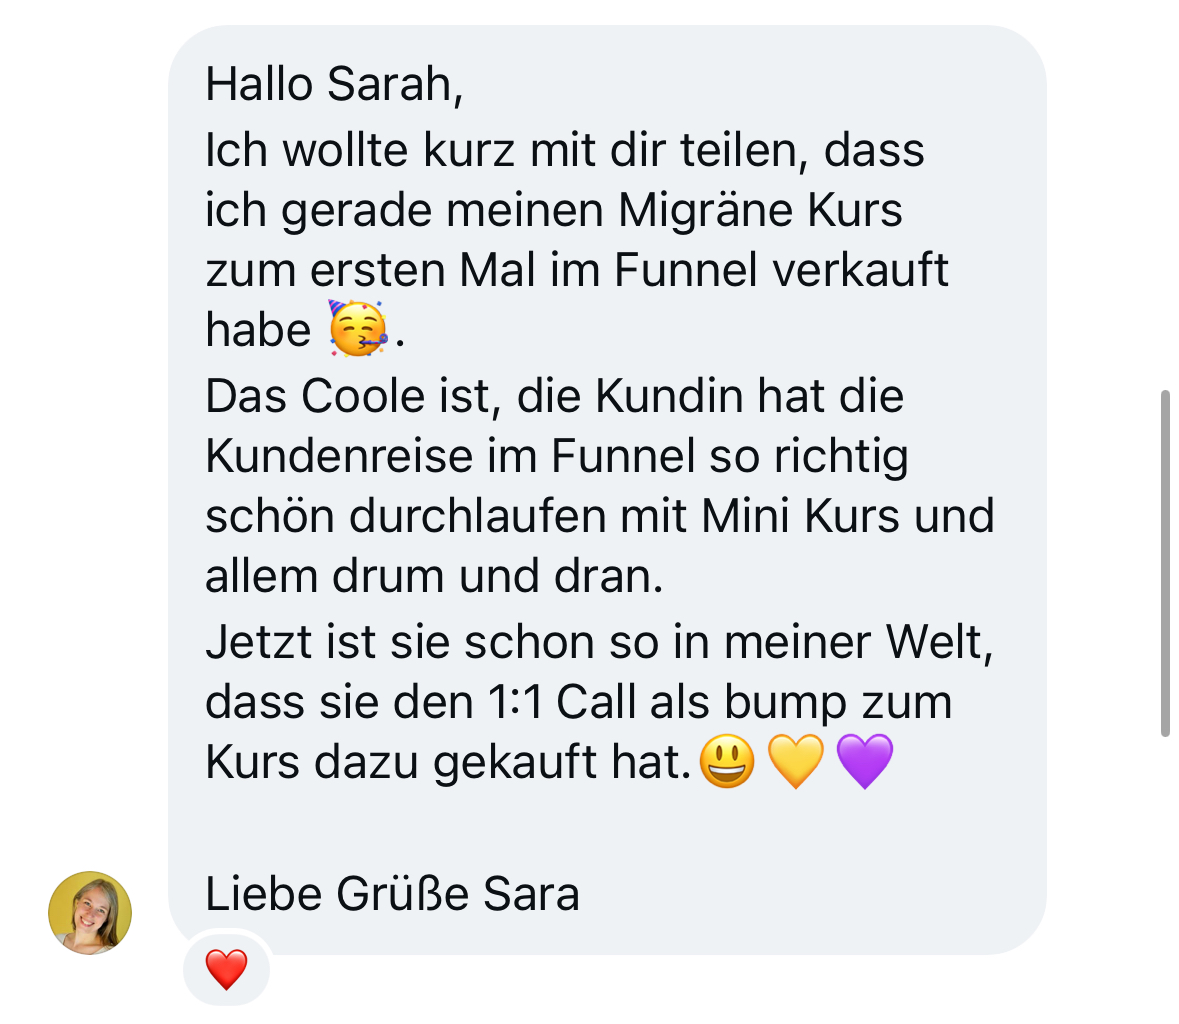Click the red heart reaction badge
The width and height of the screenshot is (1179, 1024).
point(226,969)
